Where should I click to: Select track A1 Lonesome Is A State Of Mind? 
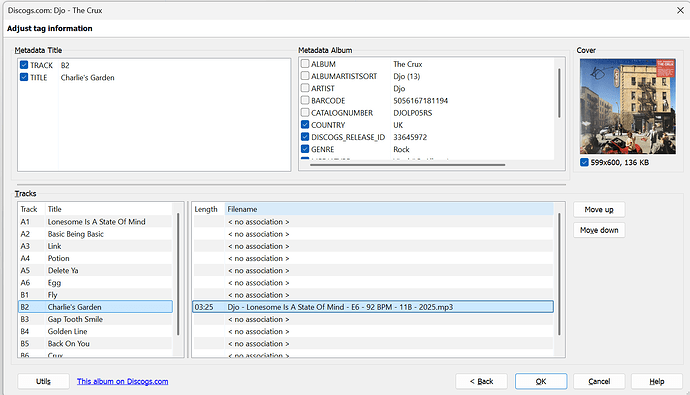tap(95, 222)
